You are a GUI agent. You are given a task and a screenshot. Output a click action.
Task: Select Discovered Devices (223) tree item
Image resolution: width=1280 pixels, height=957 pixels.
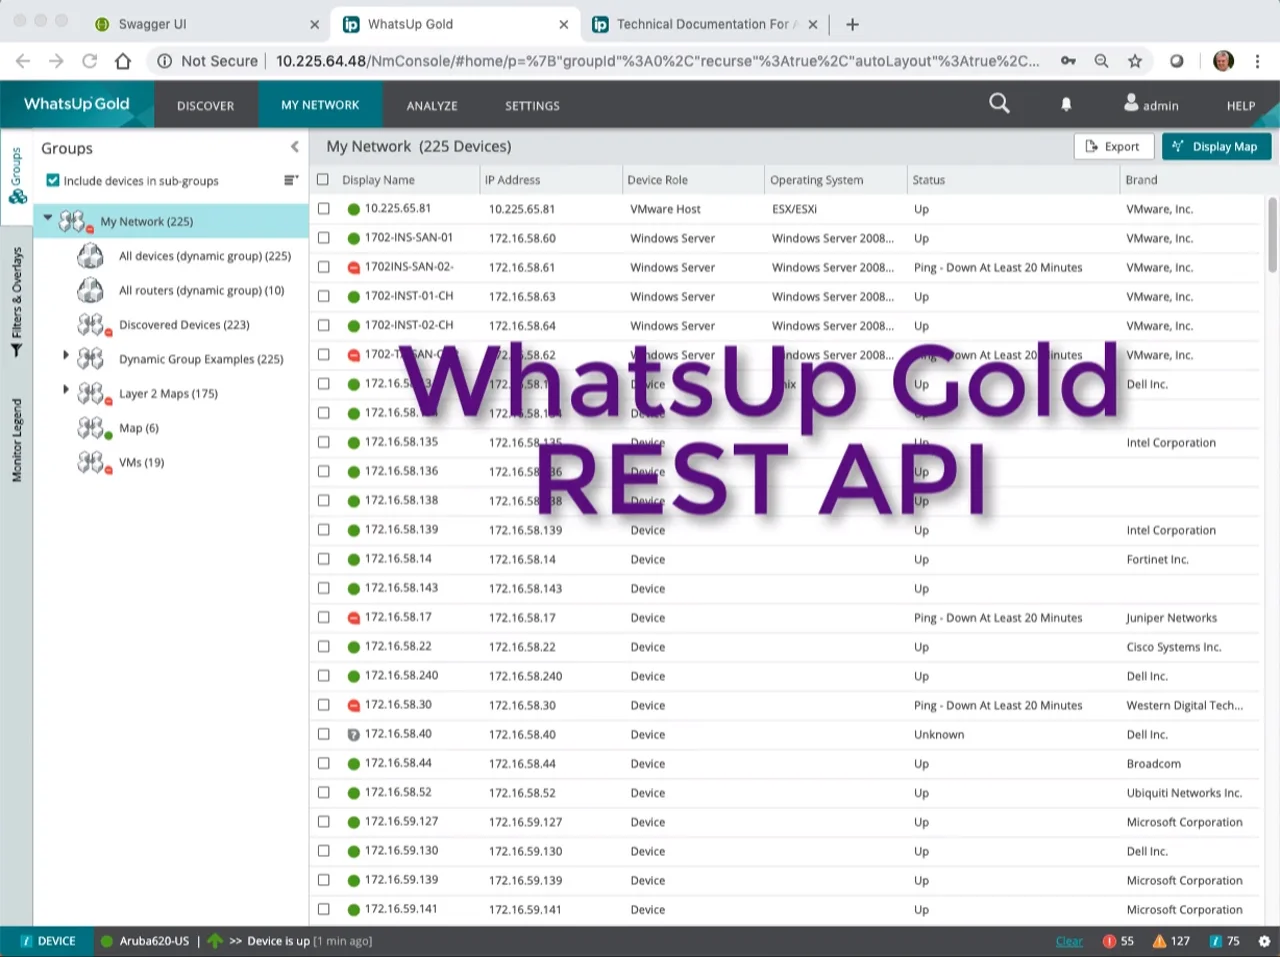(184, 325)
